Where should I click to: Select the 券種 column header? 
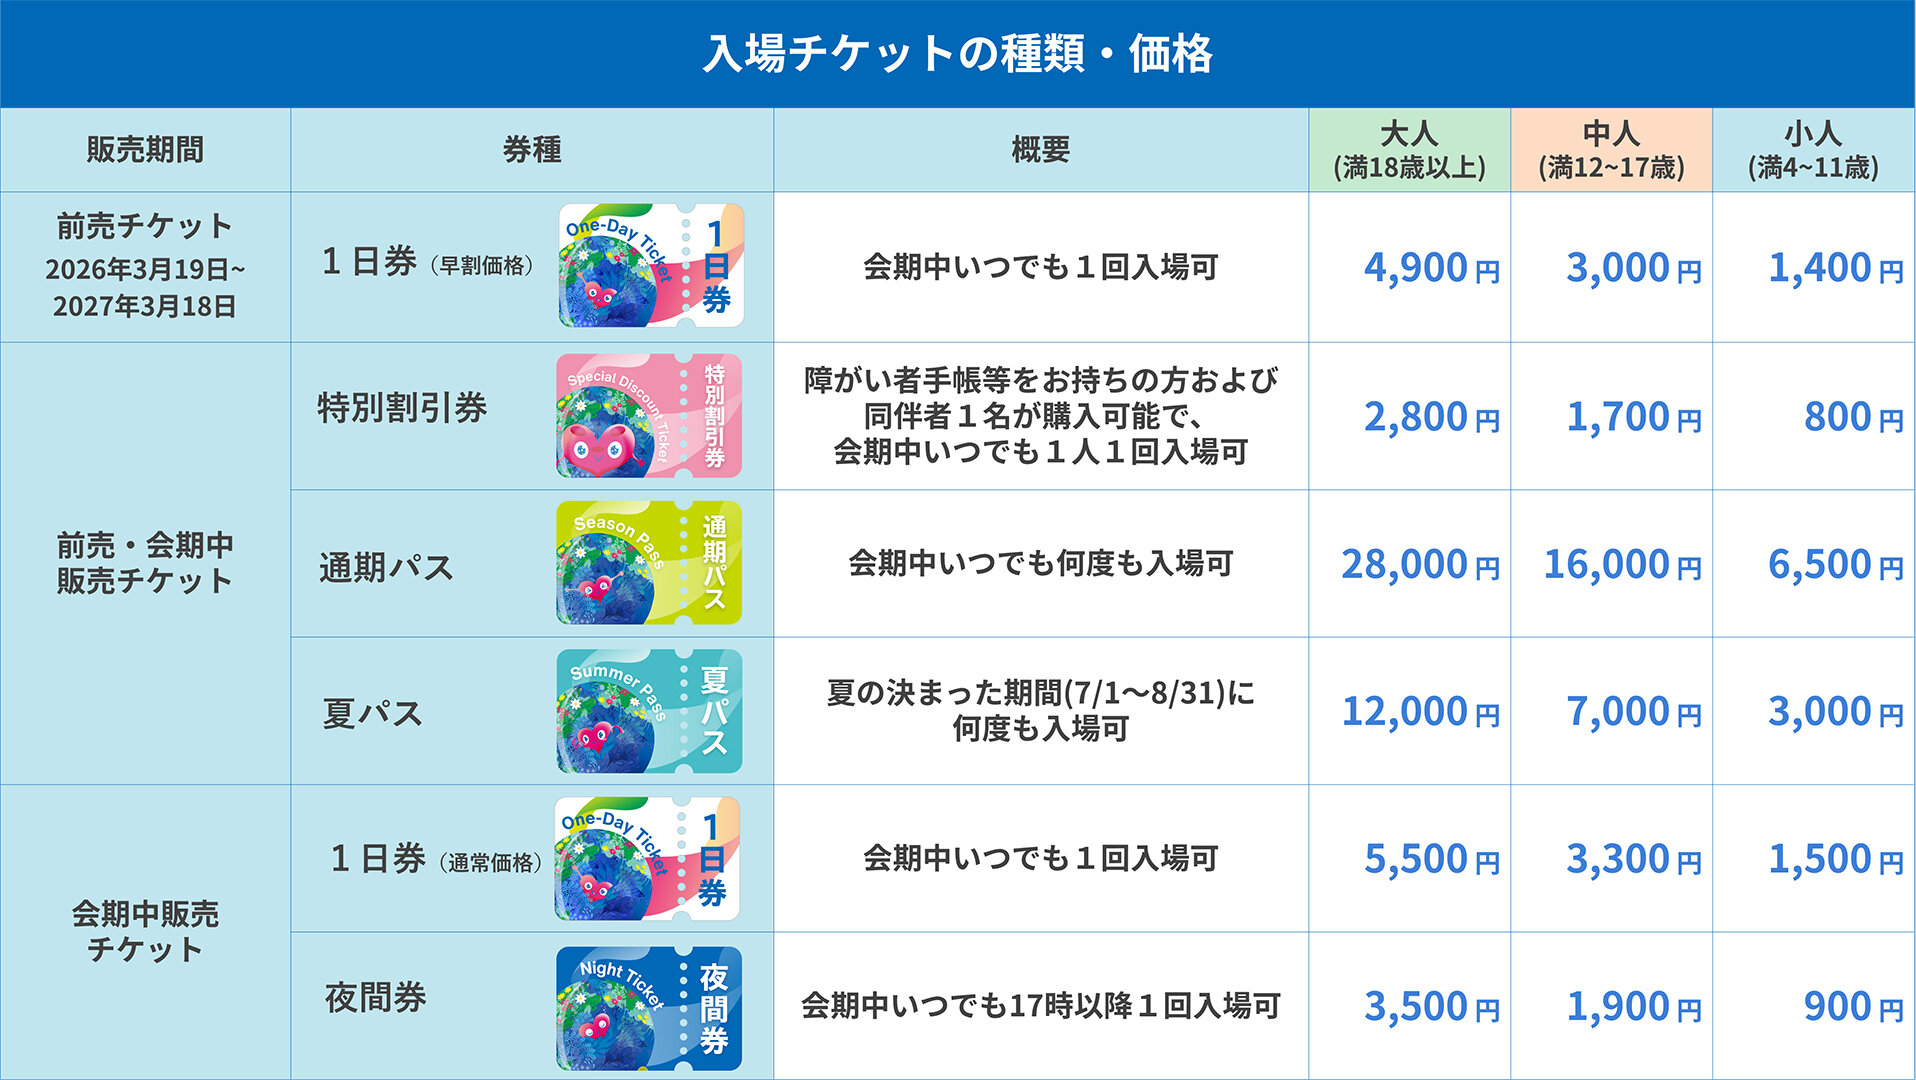click(x=532, y=150)
